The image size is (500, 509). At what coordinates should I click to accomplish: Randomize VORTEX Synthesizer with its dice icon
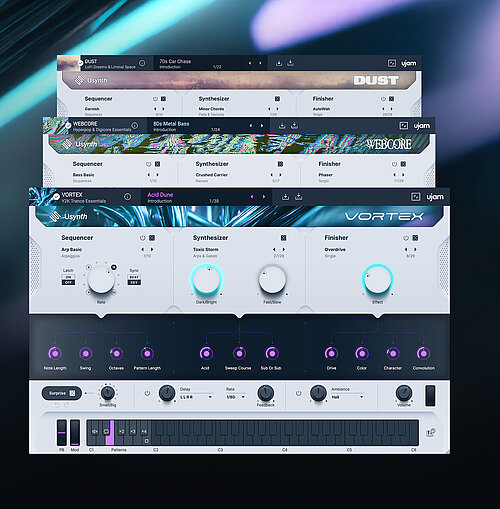[x=283, y=238]
